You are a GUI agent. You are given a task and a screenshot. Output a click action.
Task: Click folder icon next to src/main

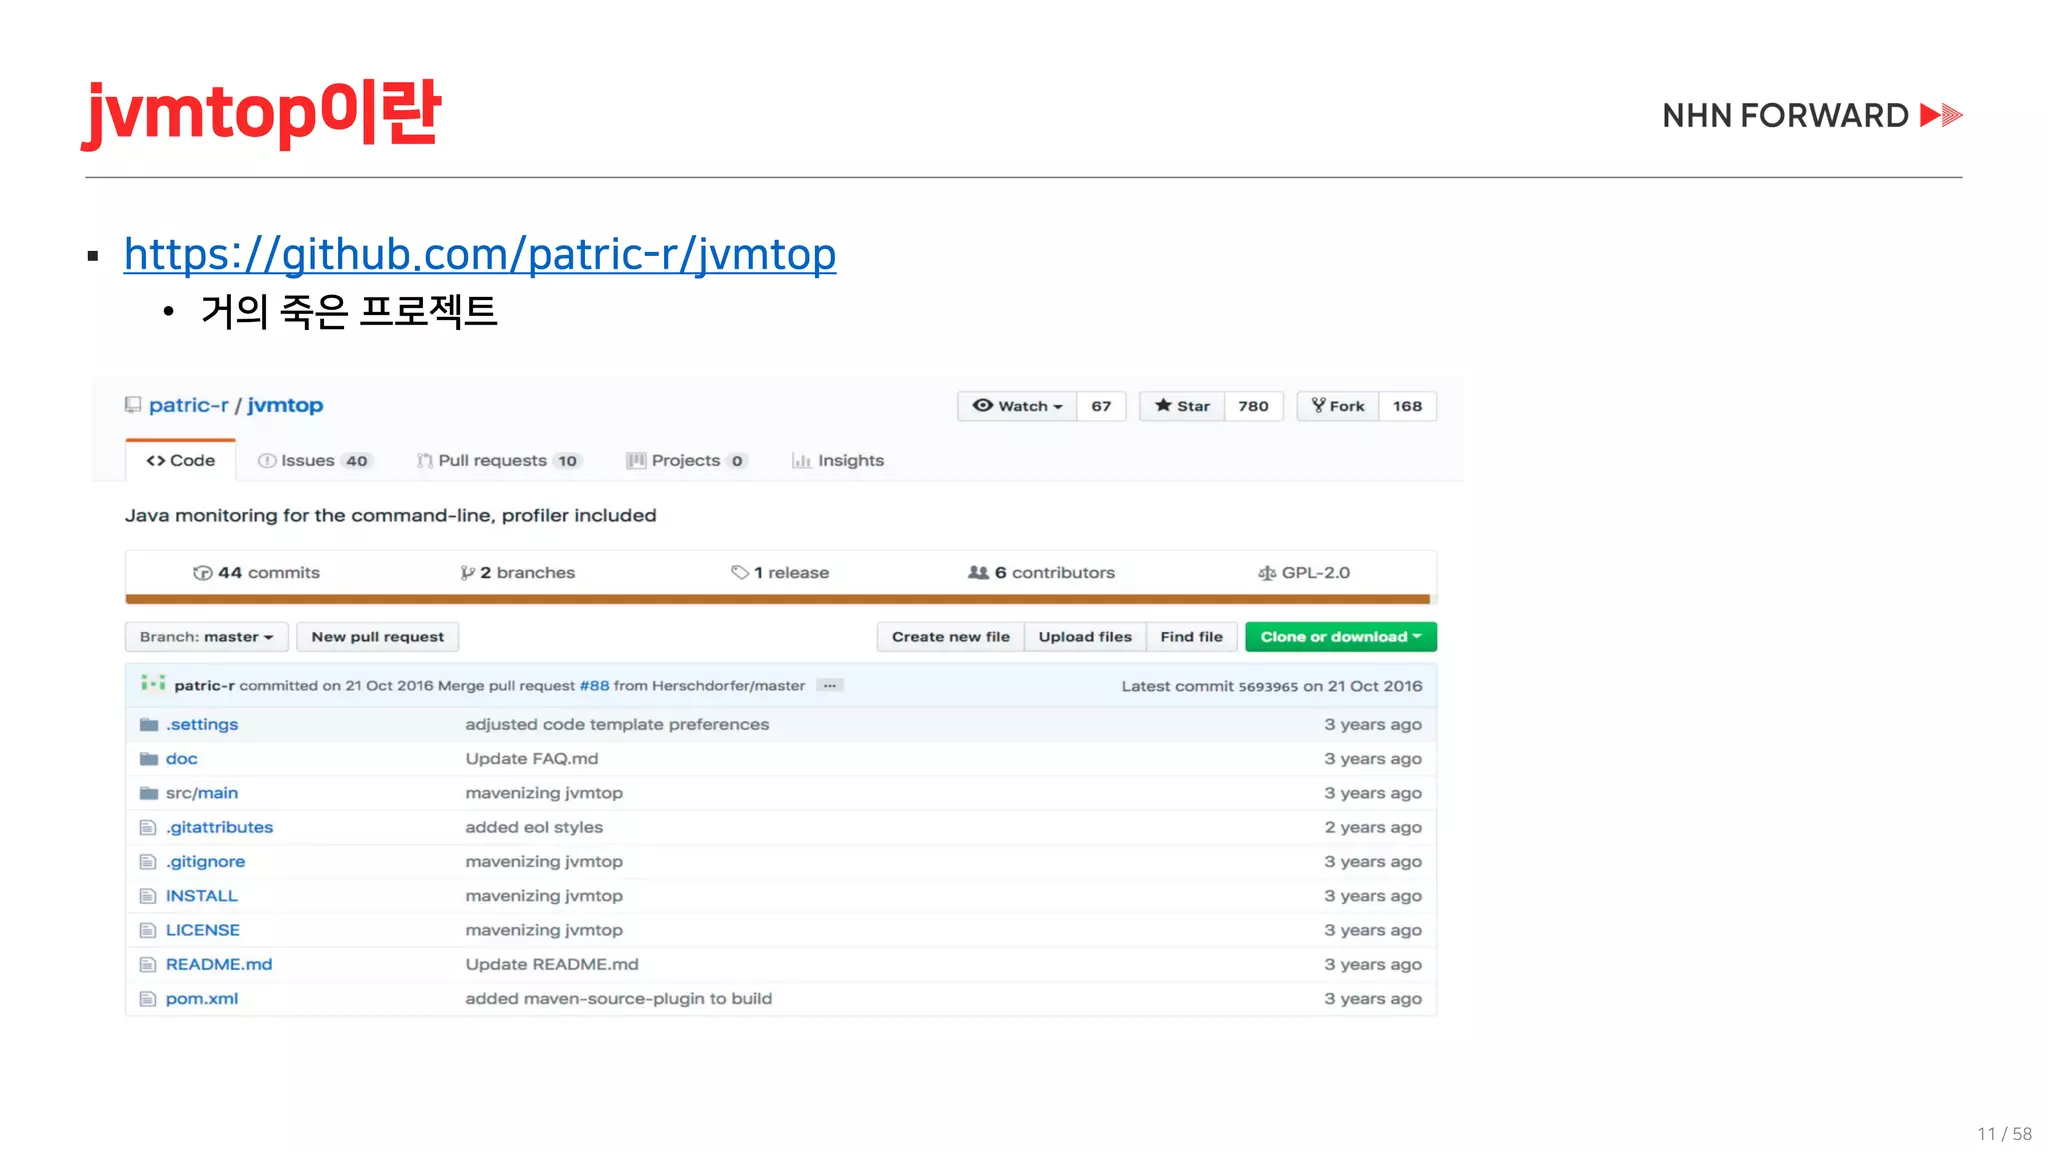click(x=149, y=793)
